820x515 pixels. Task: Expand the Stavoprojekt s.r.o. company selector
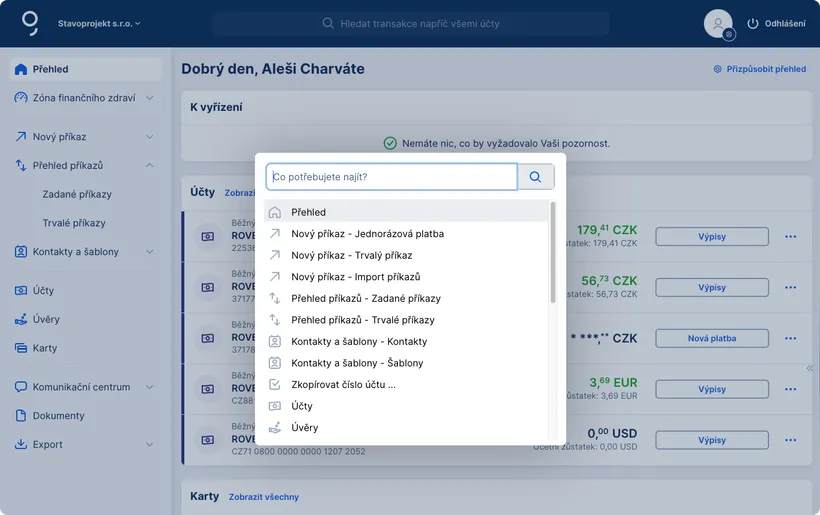(100, 23)
